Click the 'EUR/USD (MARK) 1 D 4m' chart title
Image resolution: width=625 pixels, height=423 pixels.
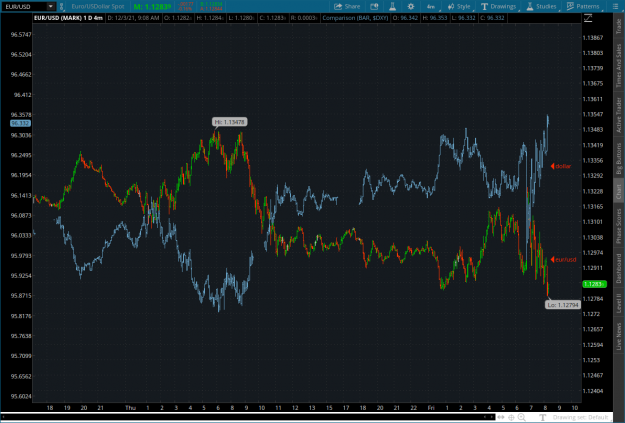click(69, 18)
